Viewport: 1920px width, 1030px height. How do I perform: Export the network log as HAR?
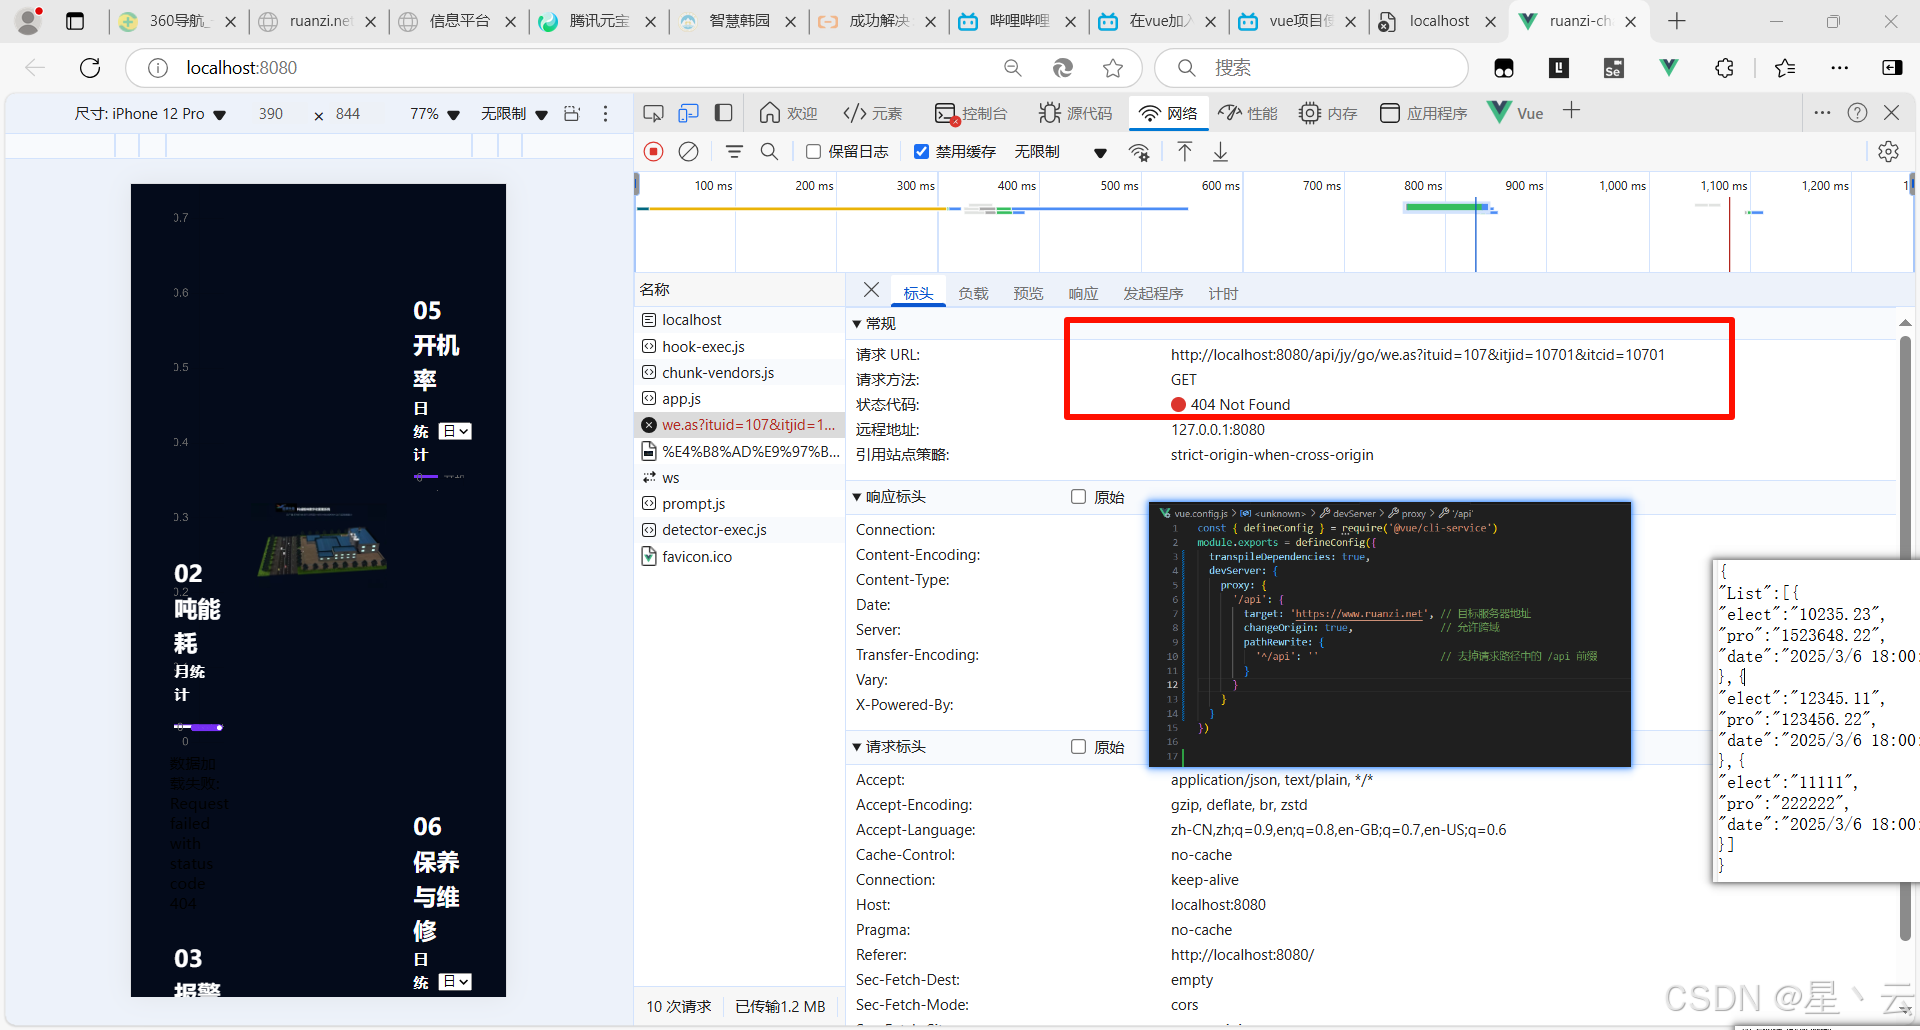point(1219,151)
